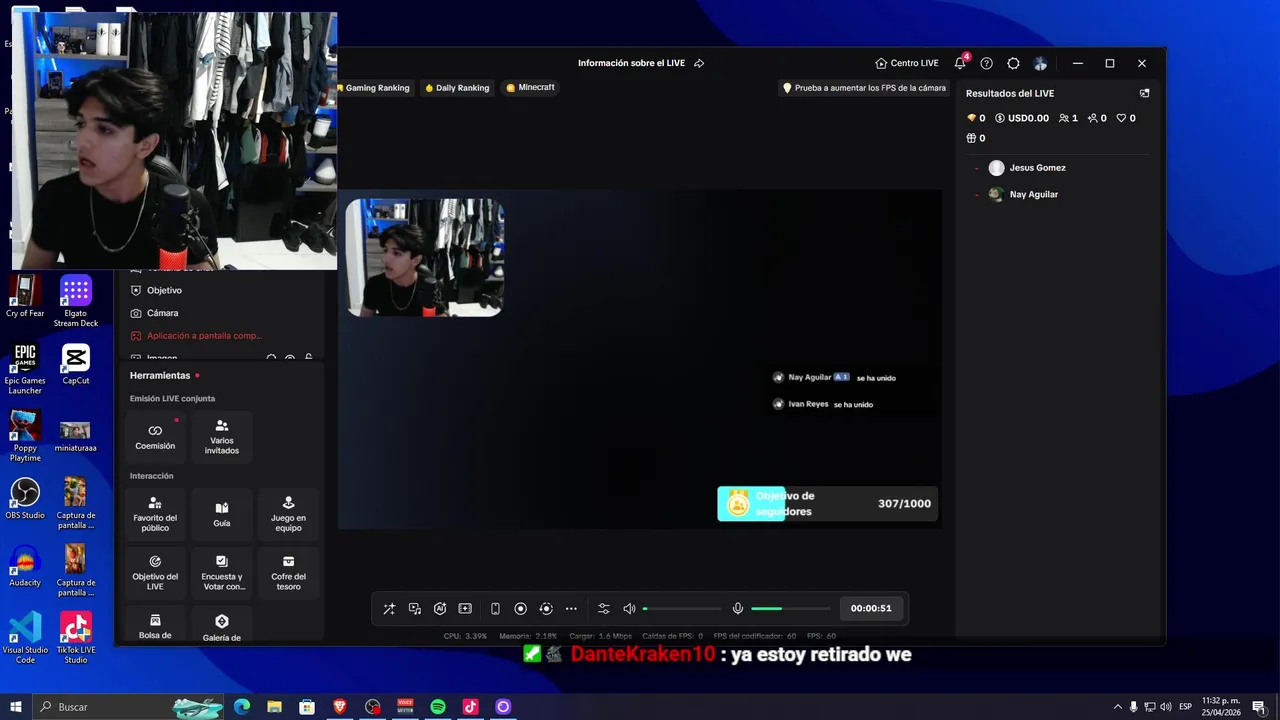Open Objetivo del LIVE tool

click(155, 572)
